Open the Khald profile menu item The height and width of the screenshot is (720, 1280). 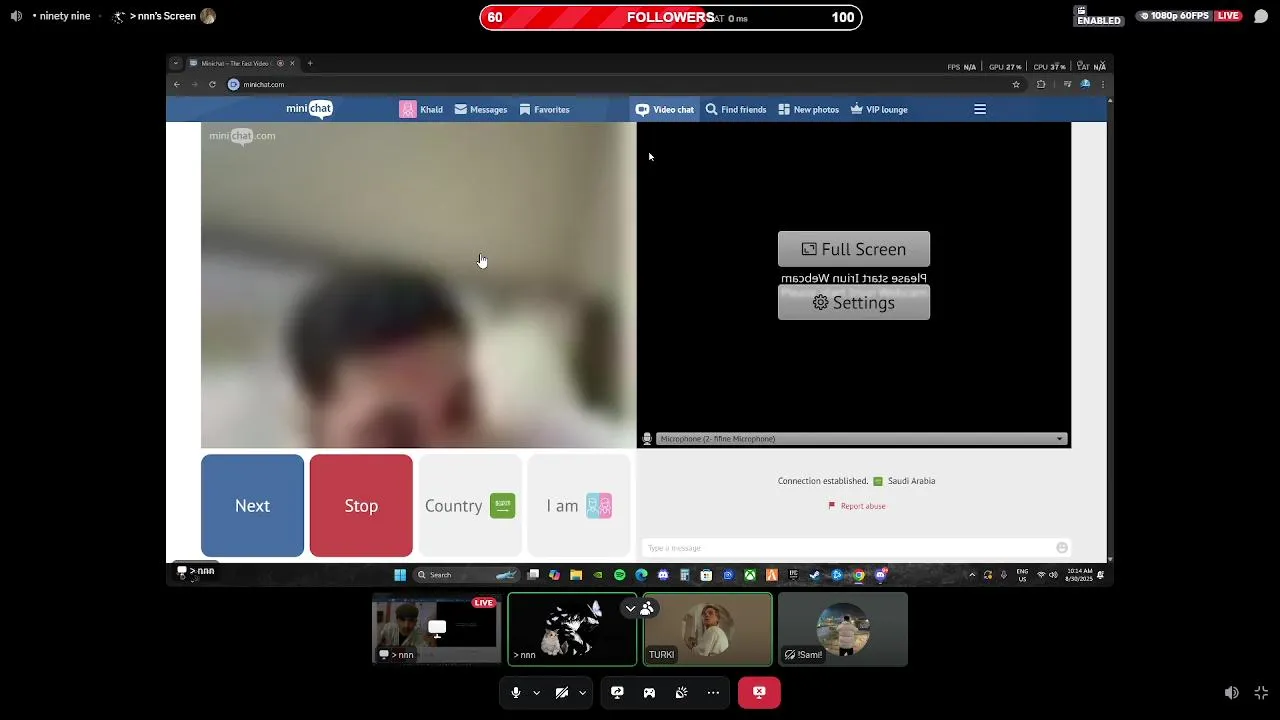[421, 109]
